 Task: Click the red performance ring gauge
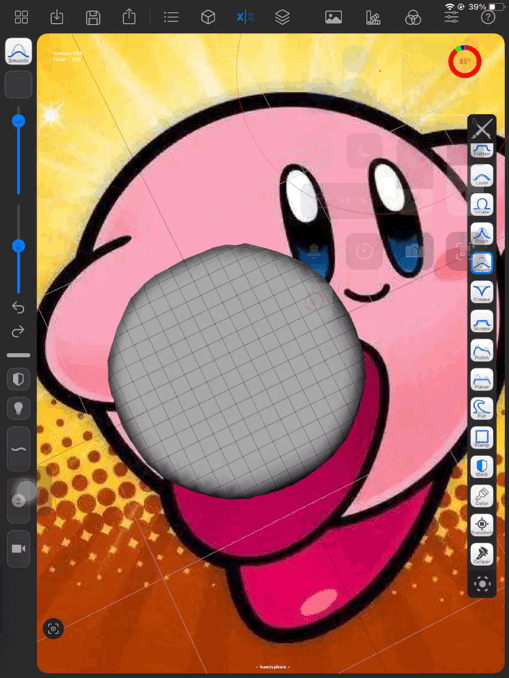pyautogui.click(x=465, y=61)
